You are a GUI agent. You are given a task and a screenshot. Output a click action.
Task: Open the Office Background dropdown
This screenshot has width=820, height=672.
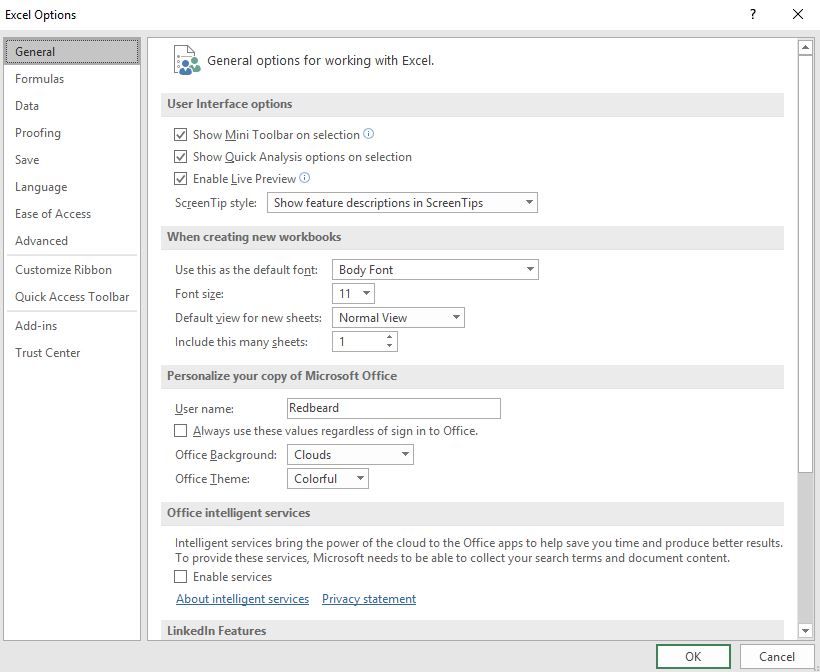[x=350, y=455]
